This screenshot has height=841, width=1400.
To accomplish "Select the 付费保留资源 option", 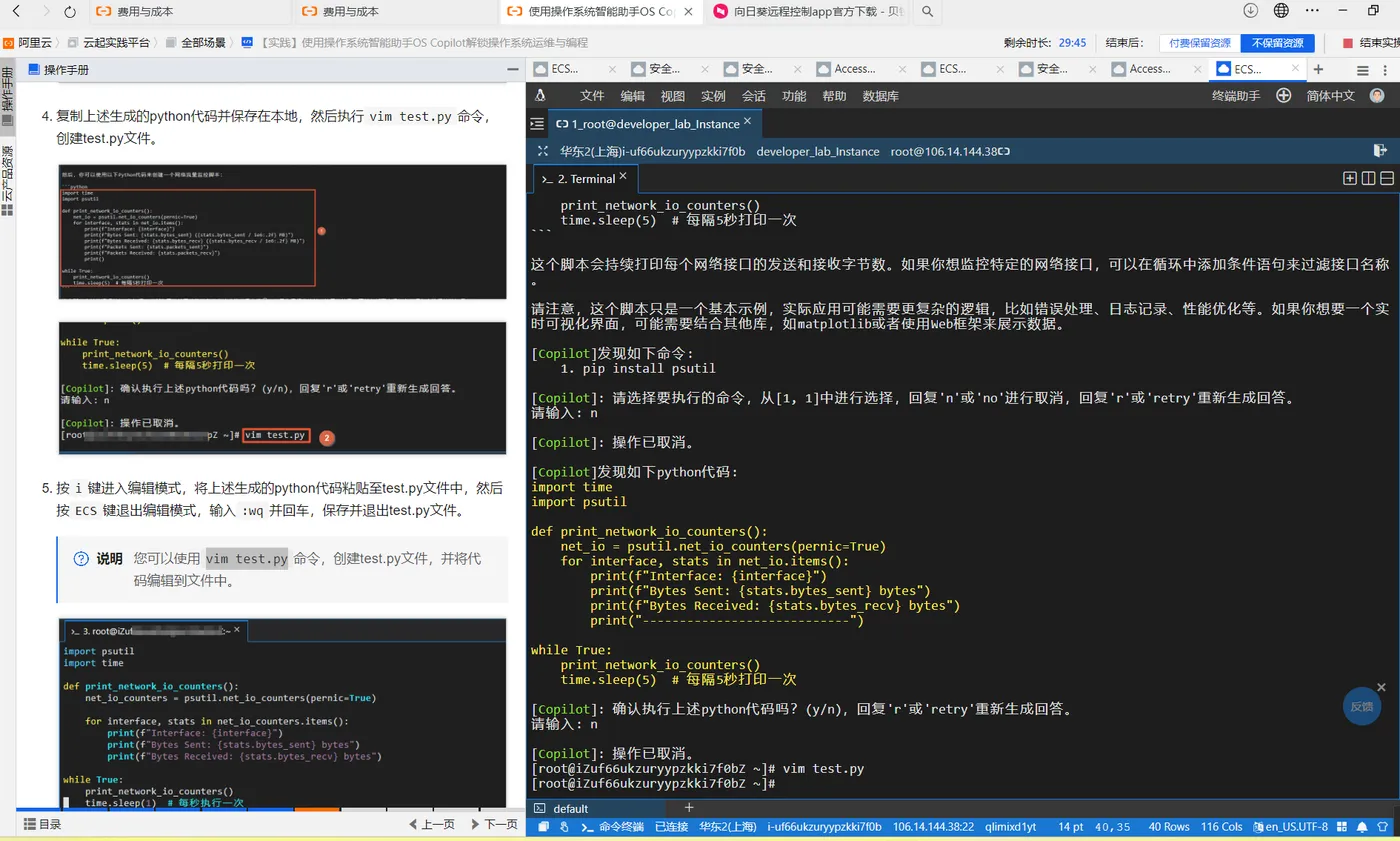I will point(1200,43).
